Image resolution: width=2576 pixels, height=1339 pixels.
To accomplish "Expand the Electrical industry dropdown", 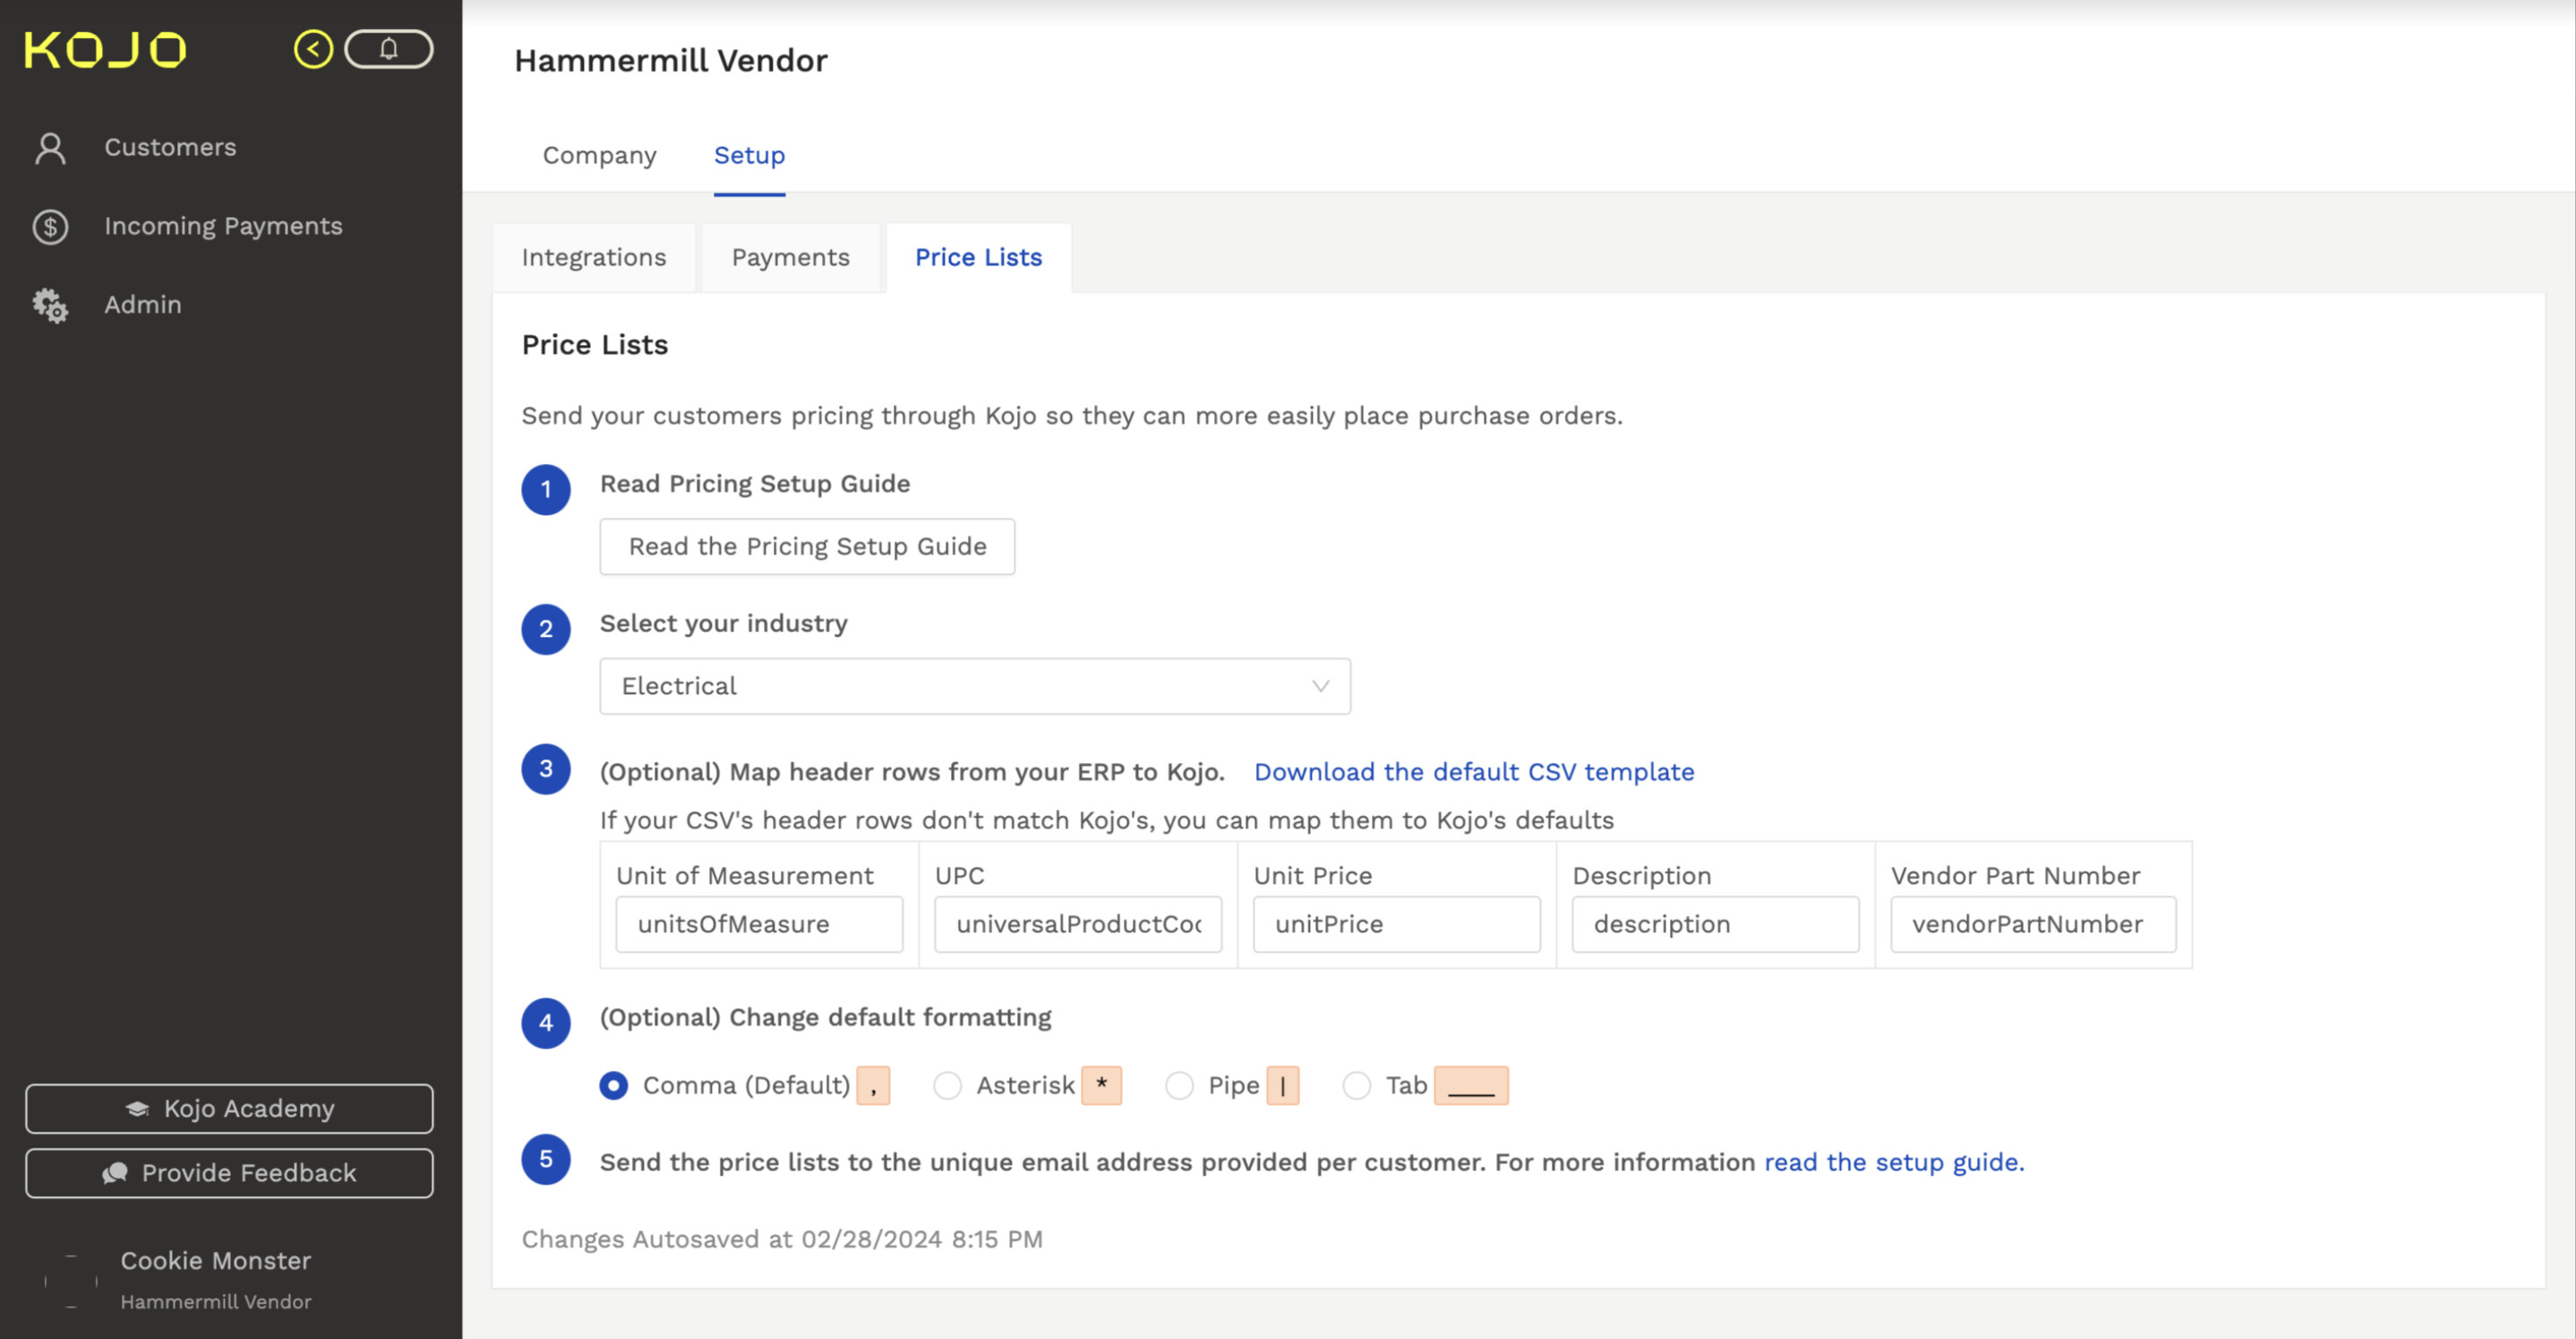I will pos(975,686).
